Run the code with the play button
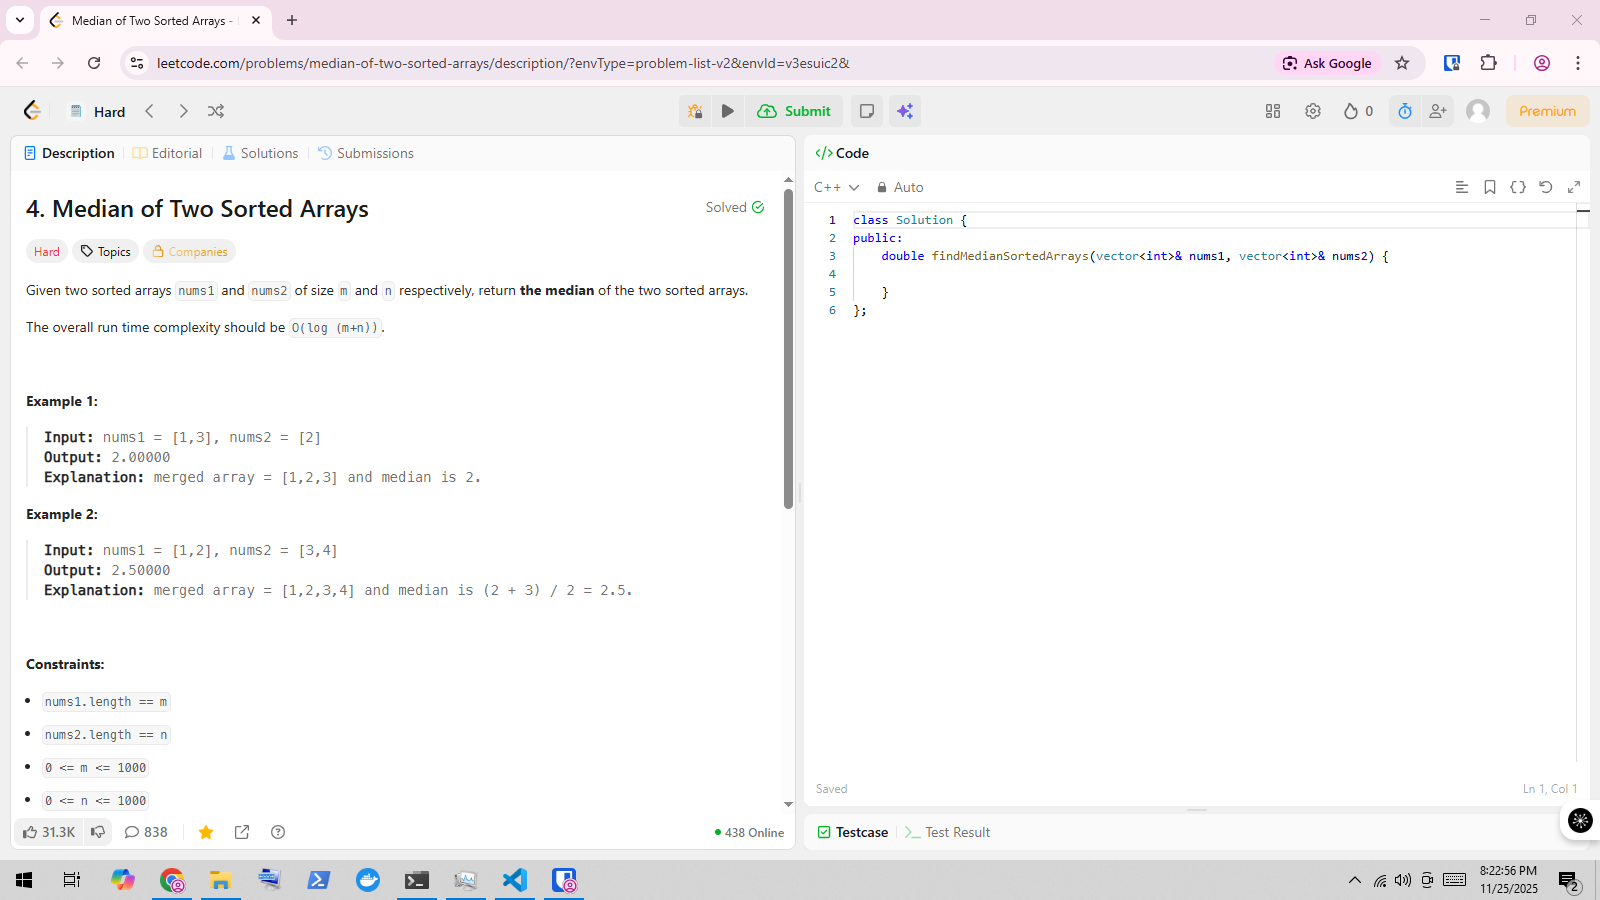Viewport: 1600px width, 900px height. pos(728,111)
